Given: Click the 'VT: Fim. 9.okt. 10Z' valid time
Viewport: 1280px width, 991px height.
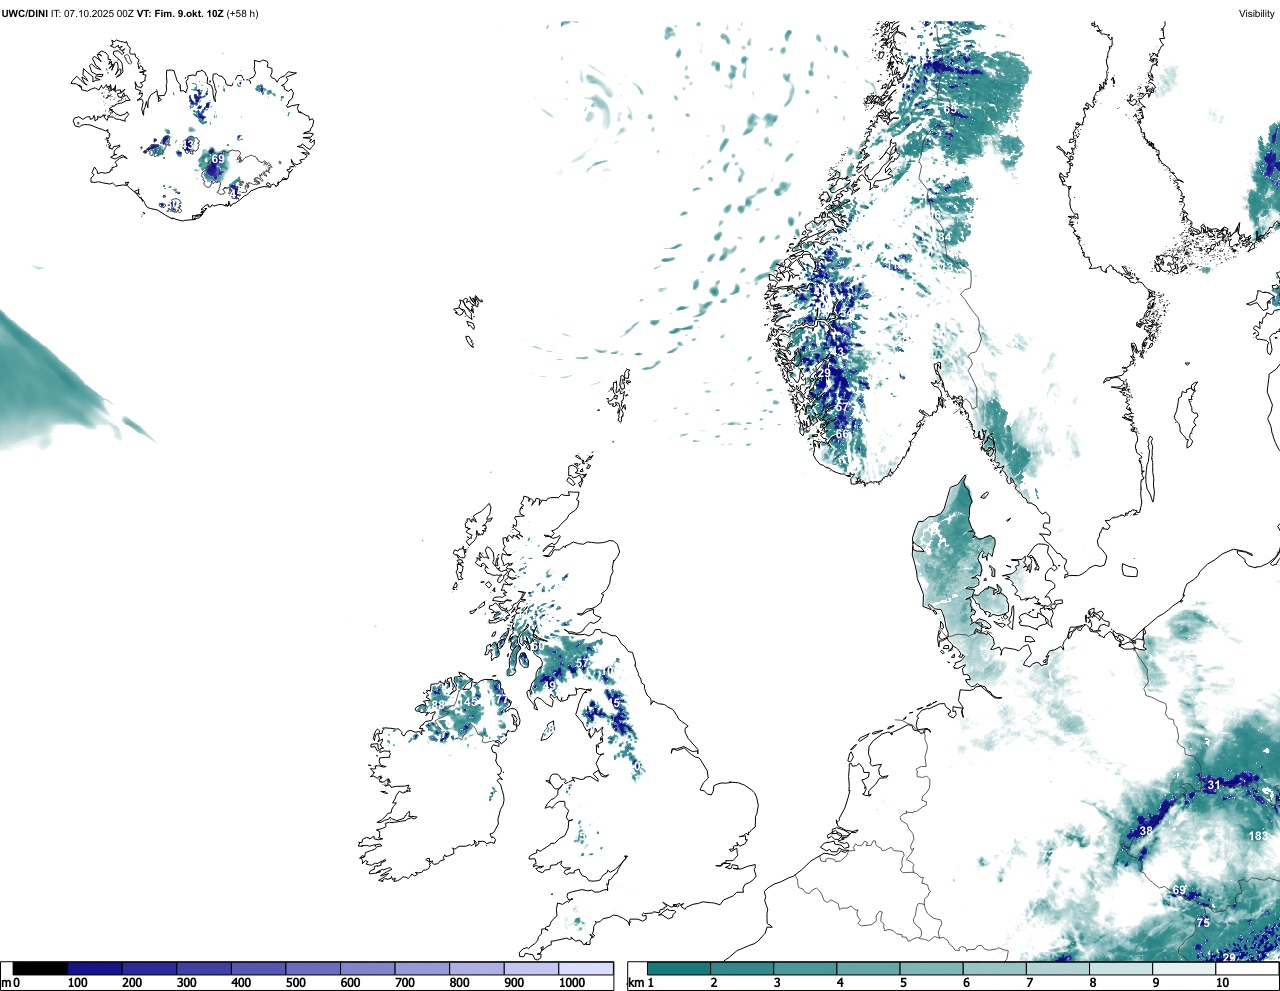Looking at the screenshot, I should pyautogui.click(x=181, y=14).
